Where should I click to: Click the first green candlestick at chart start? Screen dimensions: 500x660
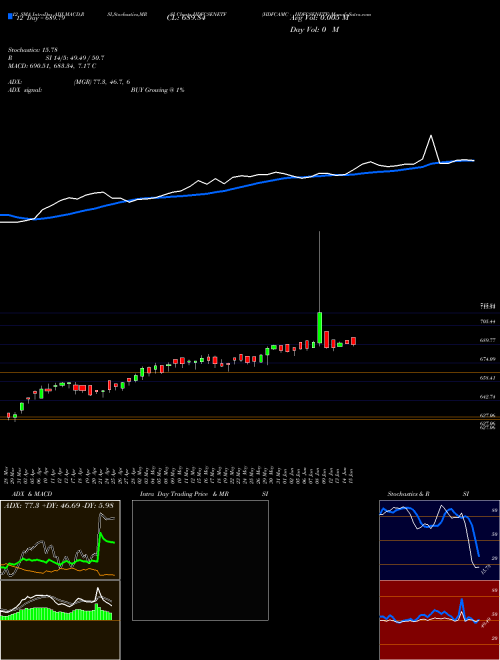coord(15,417)
